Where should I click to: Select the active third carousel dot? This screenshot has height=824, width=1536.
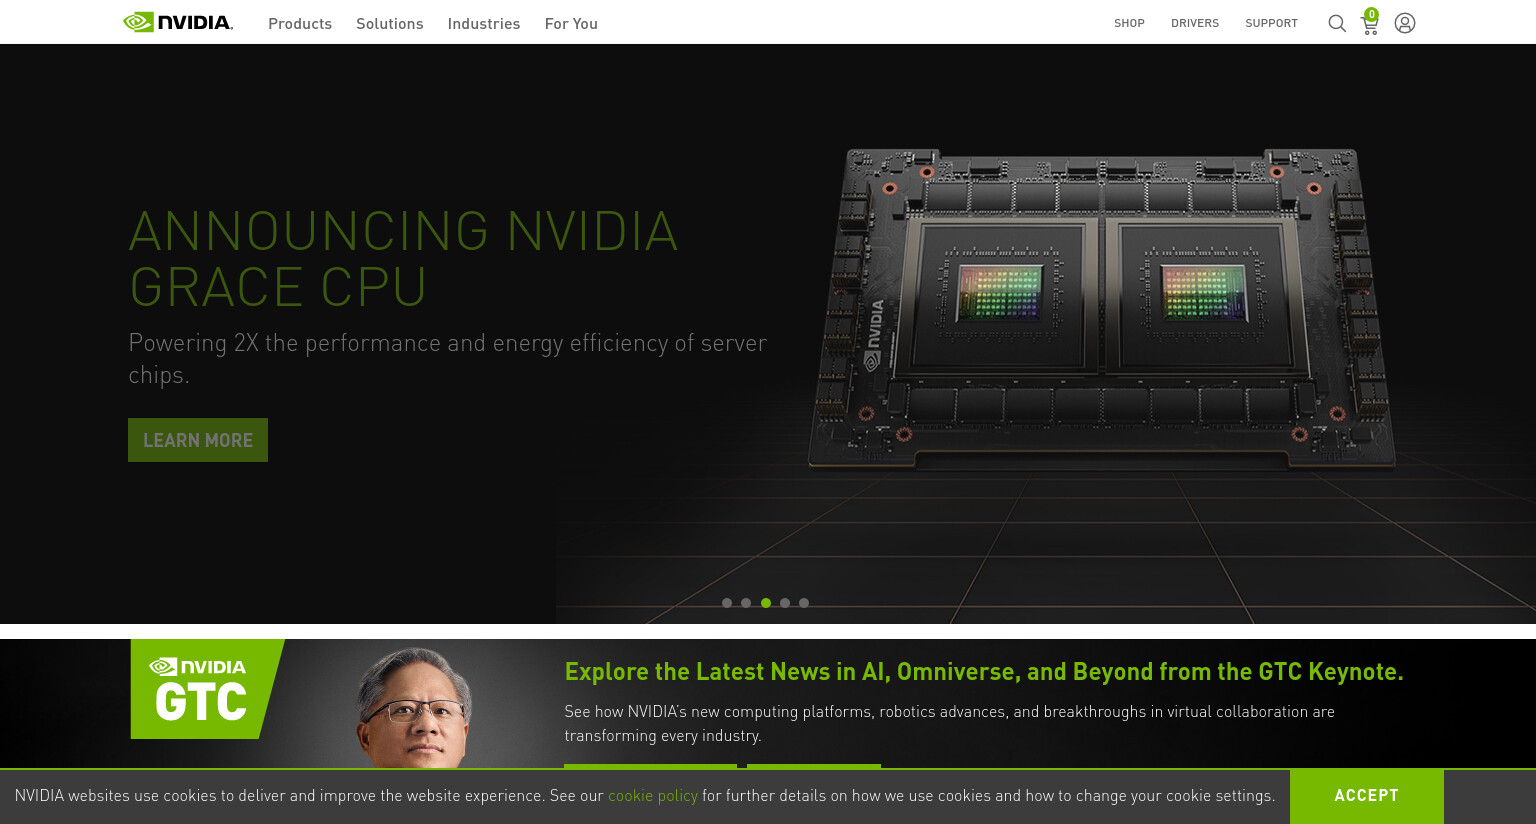766,603
